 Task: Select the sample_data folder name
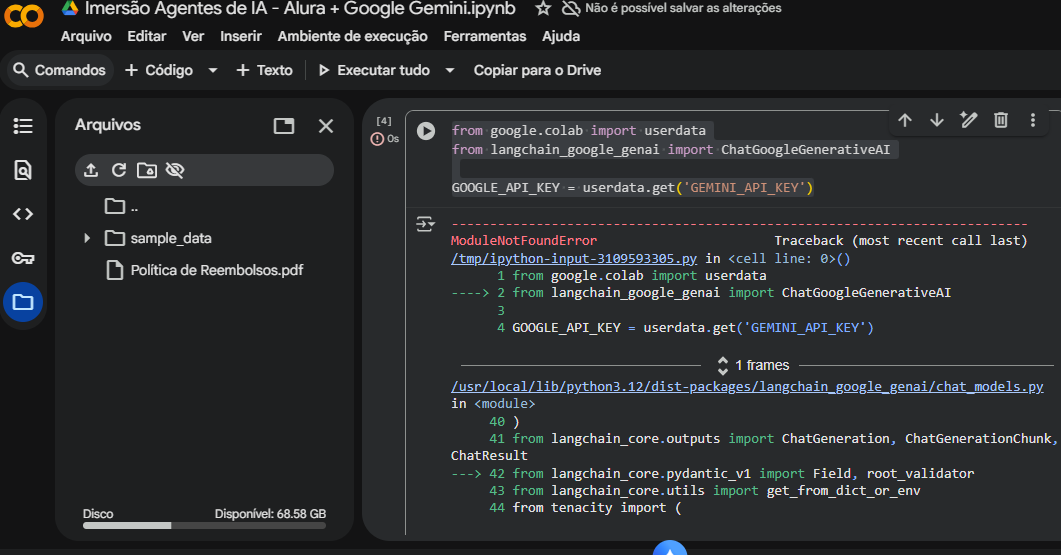(171, 238)
